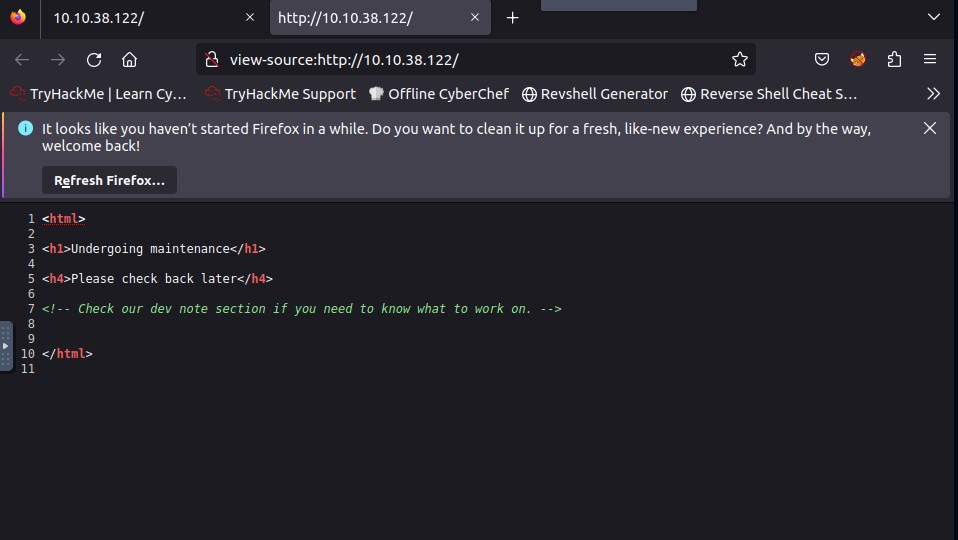Dismiss the Firefox notification bar
Image resolution: width=958 pixels, height=540 pixels.
[929, 128]
